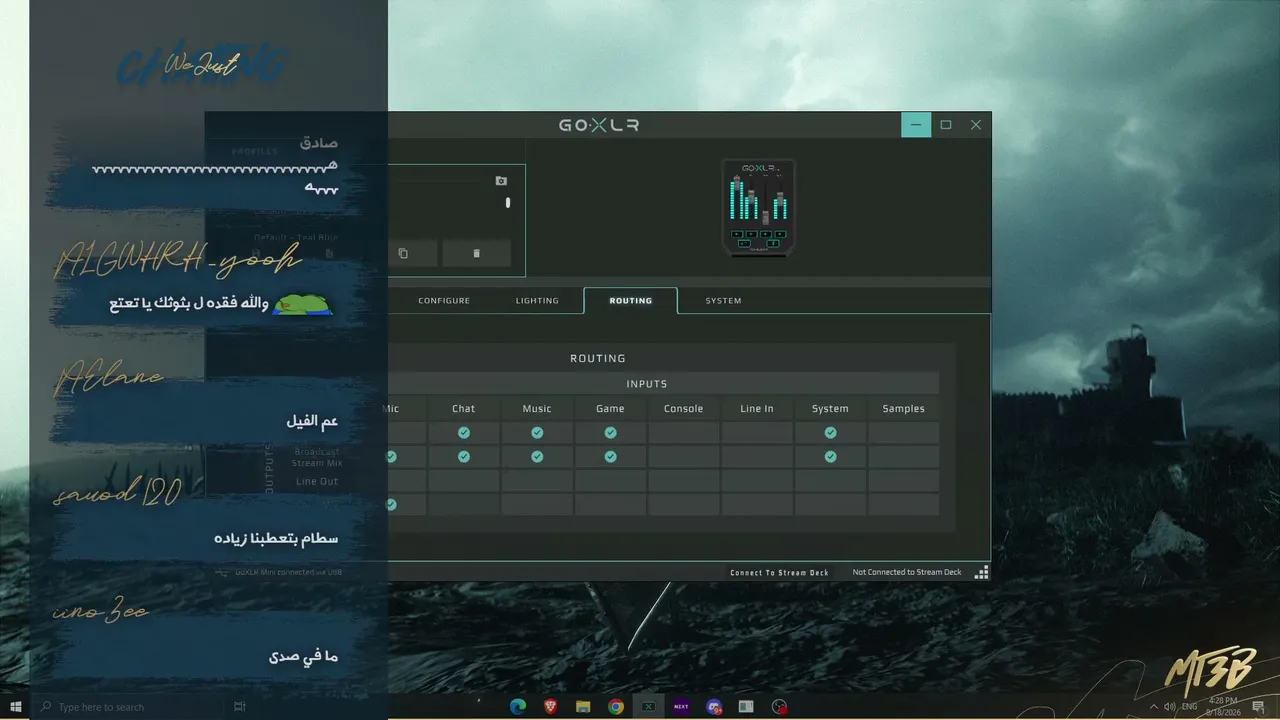Open the Windows Start menu
Viewport: 1280px width, 720px height.
[15, 707]
